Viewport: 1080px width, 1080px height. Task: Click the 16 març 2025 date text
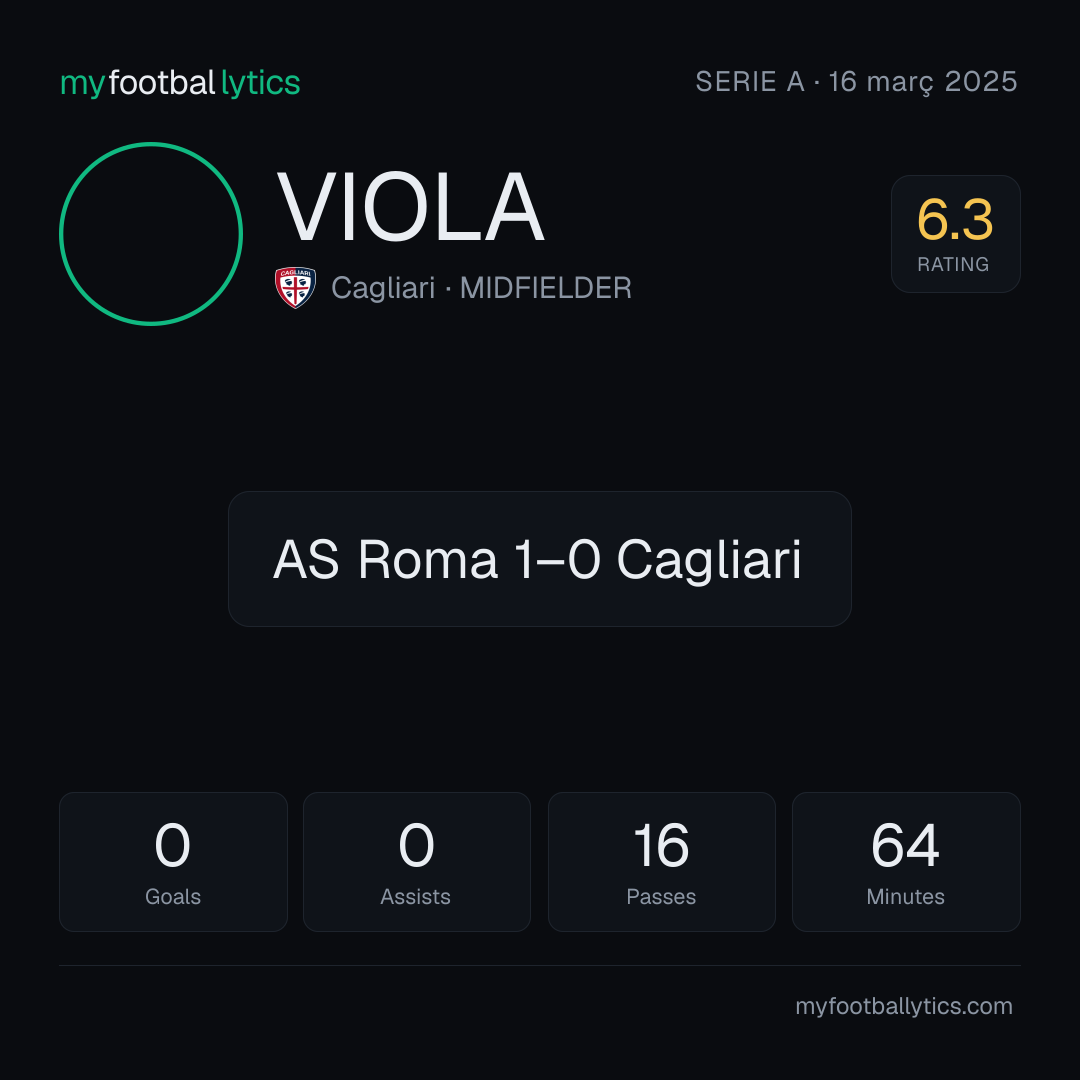pos(923,82)
